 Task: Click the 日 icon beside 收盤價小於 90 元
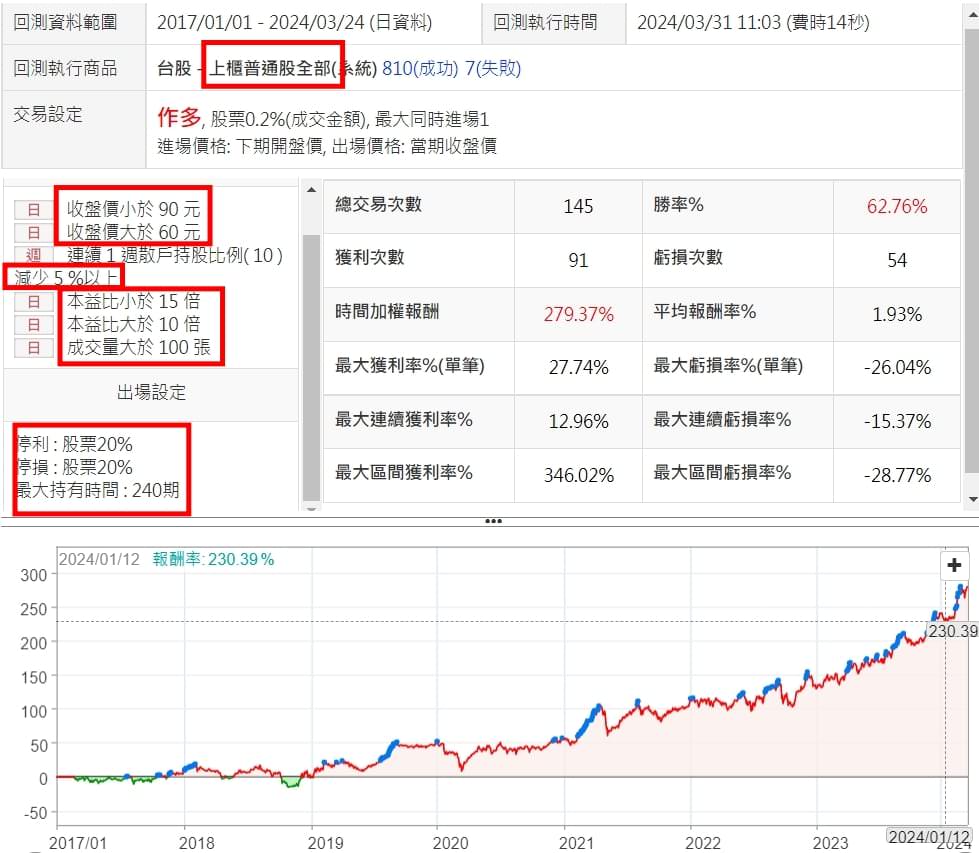[x=33, y=210]
